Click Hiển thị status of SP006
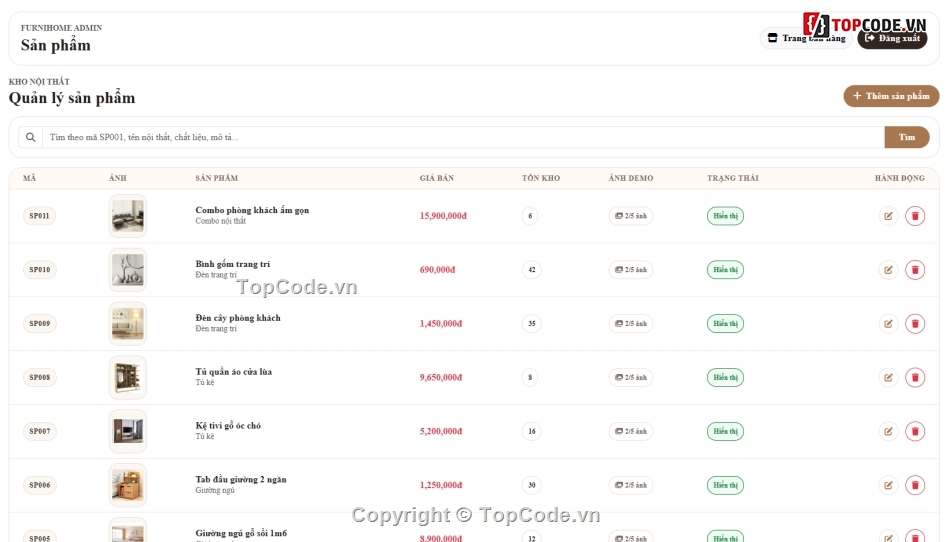The height and width of the screenshot is (542, 950). [725, 485]
